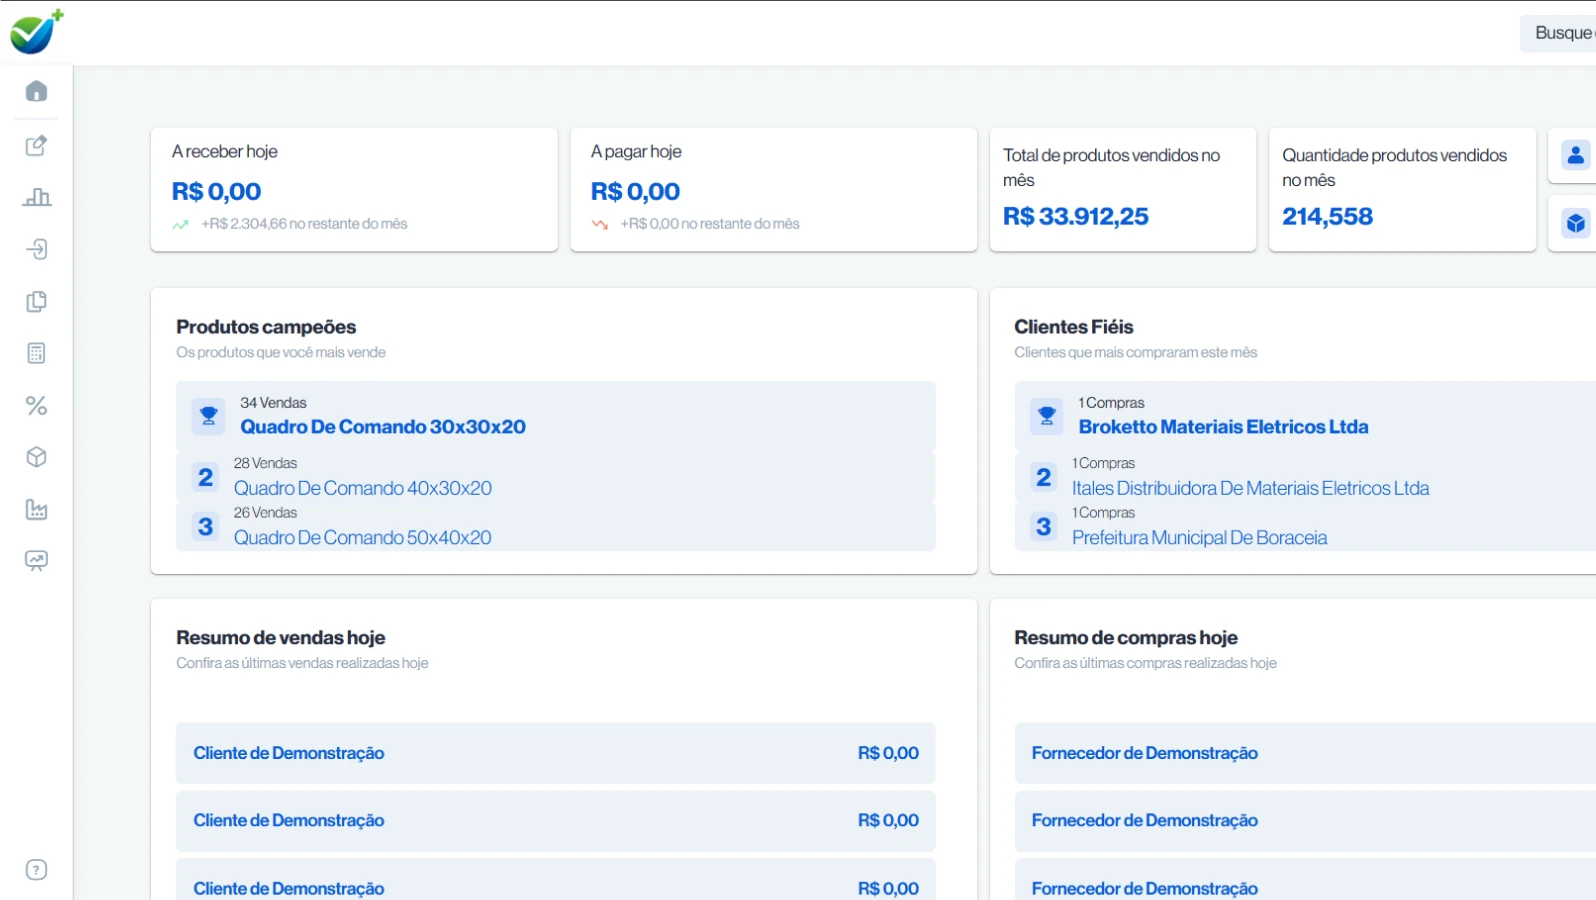Click the login arrow sidebar icon
The width and height of the screenshot is (1596, 900).
(x=36, y=249)
